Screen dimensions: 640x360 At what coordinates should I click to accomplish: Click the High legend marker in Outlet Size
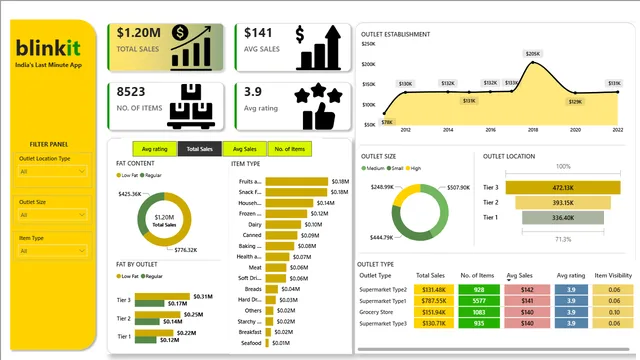pos(408,168)
